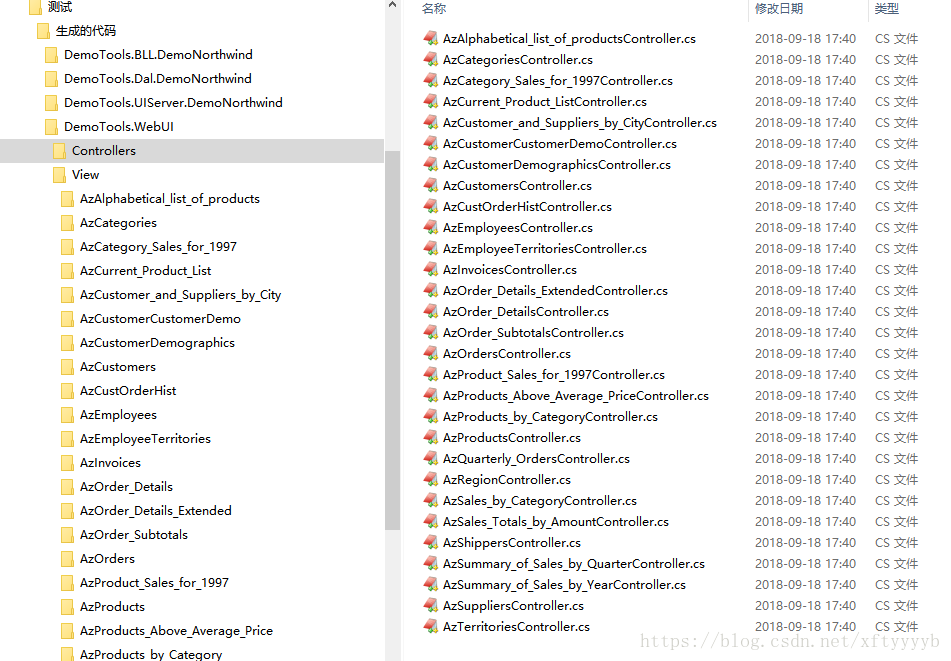Click the AzProductsController.cs file icon
The width and height of the screenshot is (951, 661).
pos(431,438)
